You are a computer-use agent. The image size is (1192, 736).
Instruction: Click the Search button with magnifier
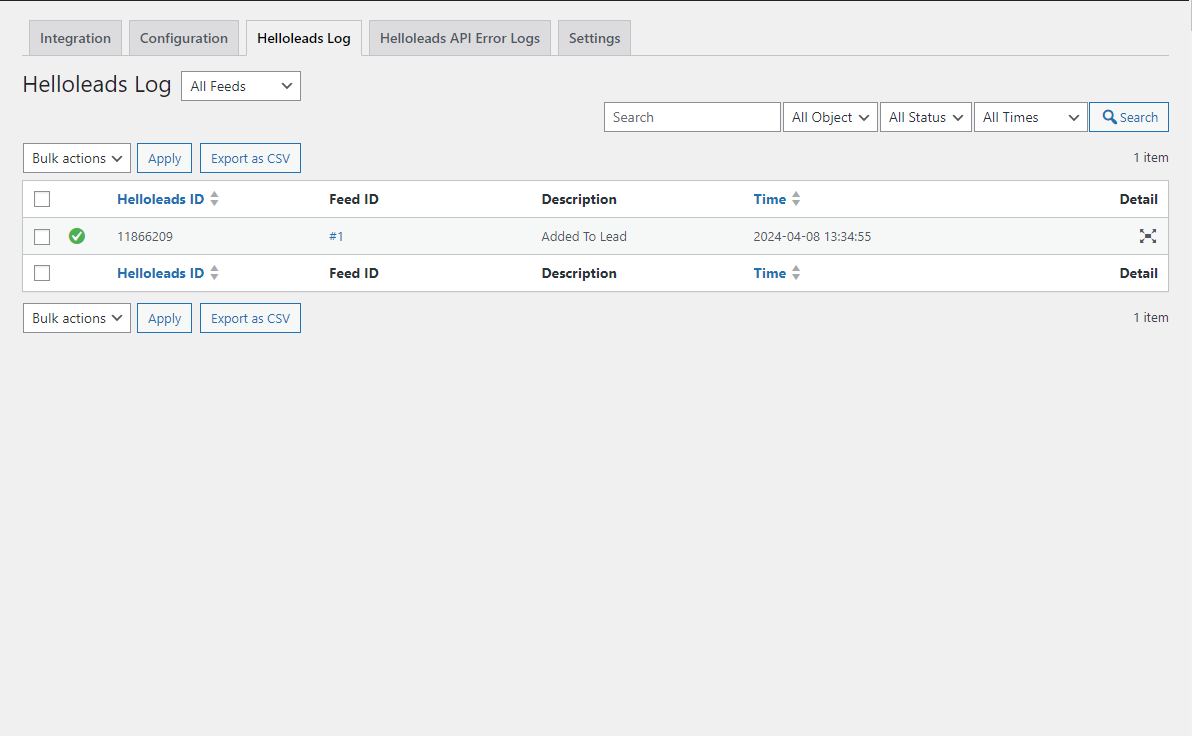click(1129, 117)
